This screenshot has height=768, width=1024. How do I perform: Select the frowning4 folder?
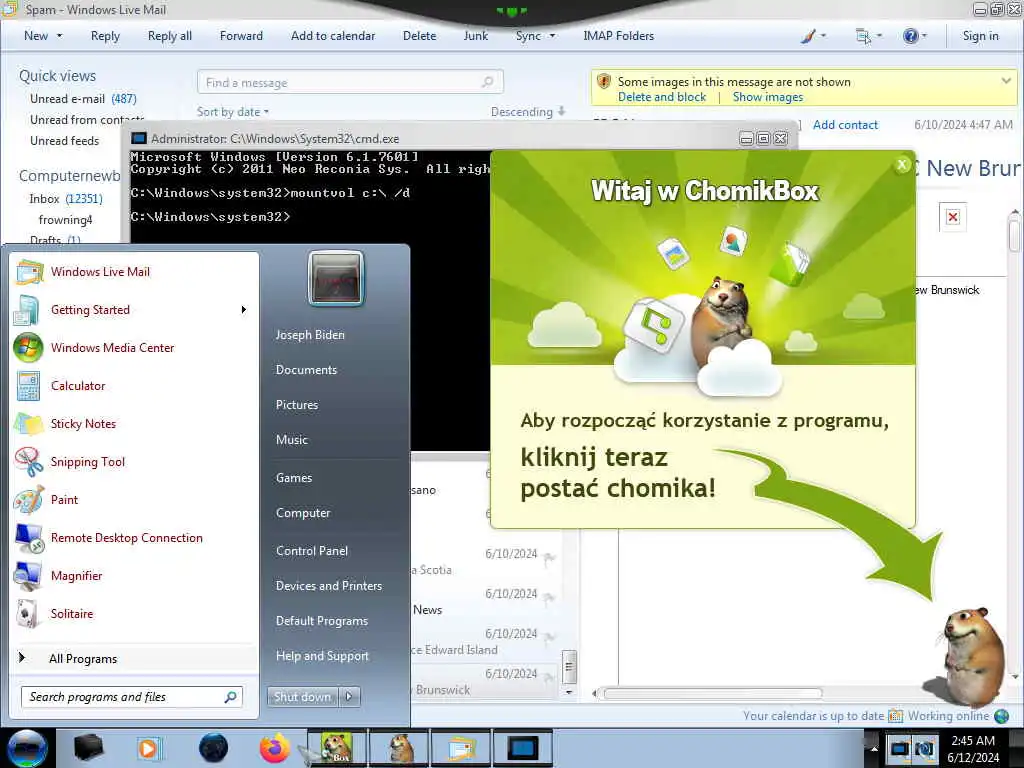pos(65,219)
